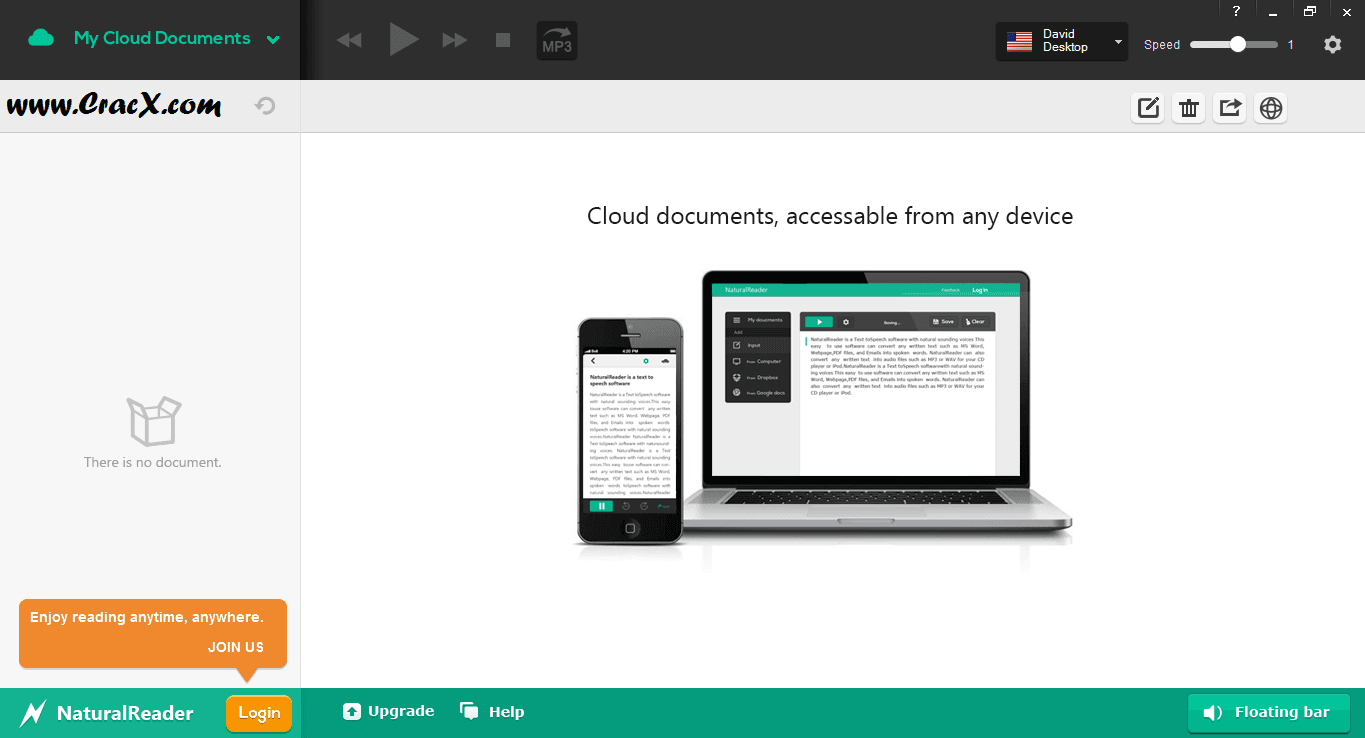Open the David Desktop voice selector

click(x=1062, y=42)
